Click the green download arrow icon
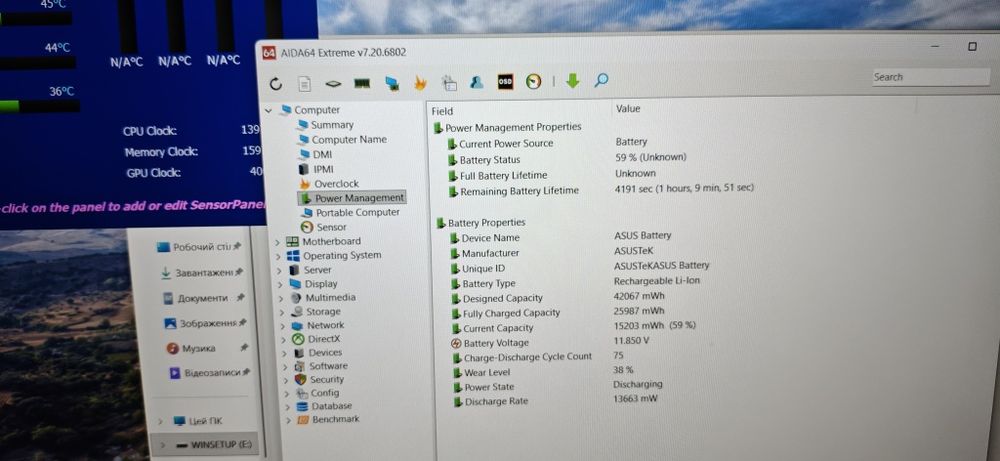1000x461 pixels. tap(572, 80)
